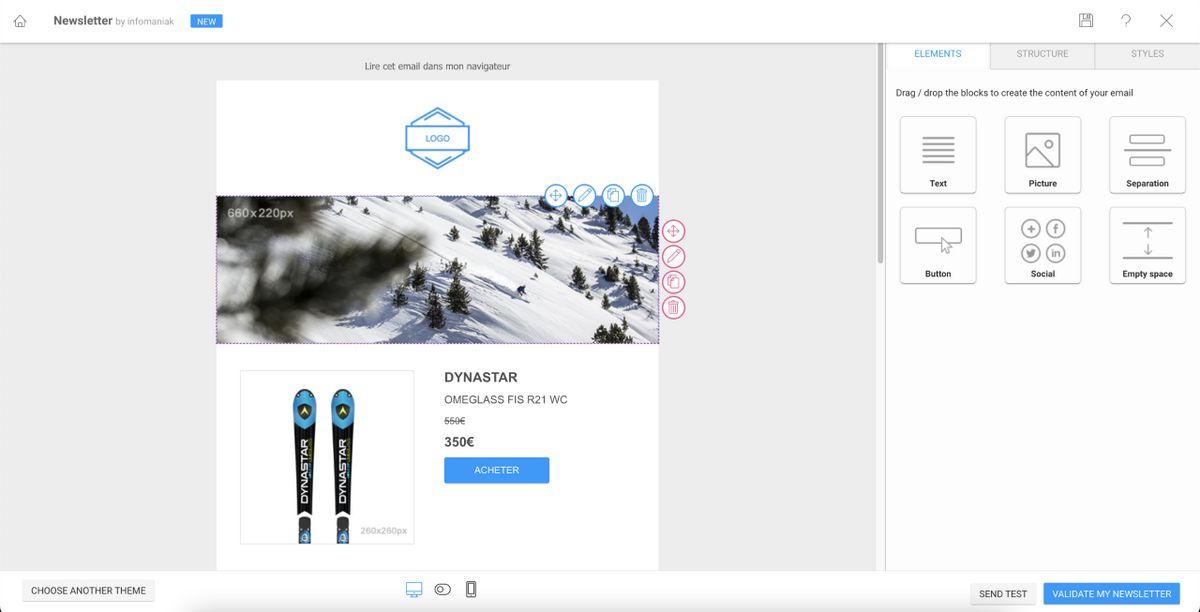Select the Social block element
Image resolution: width=1200 pixels, height=612 pixels.
1043,245
